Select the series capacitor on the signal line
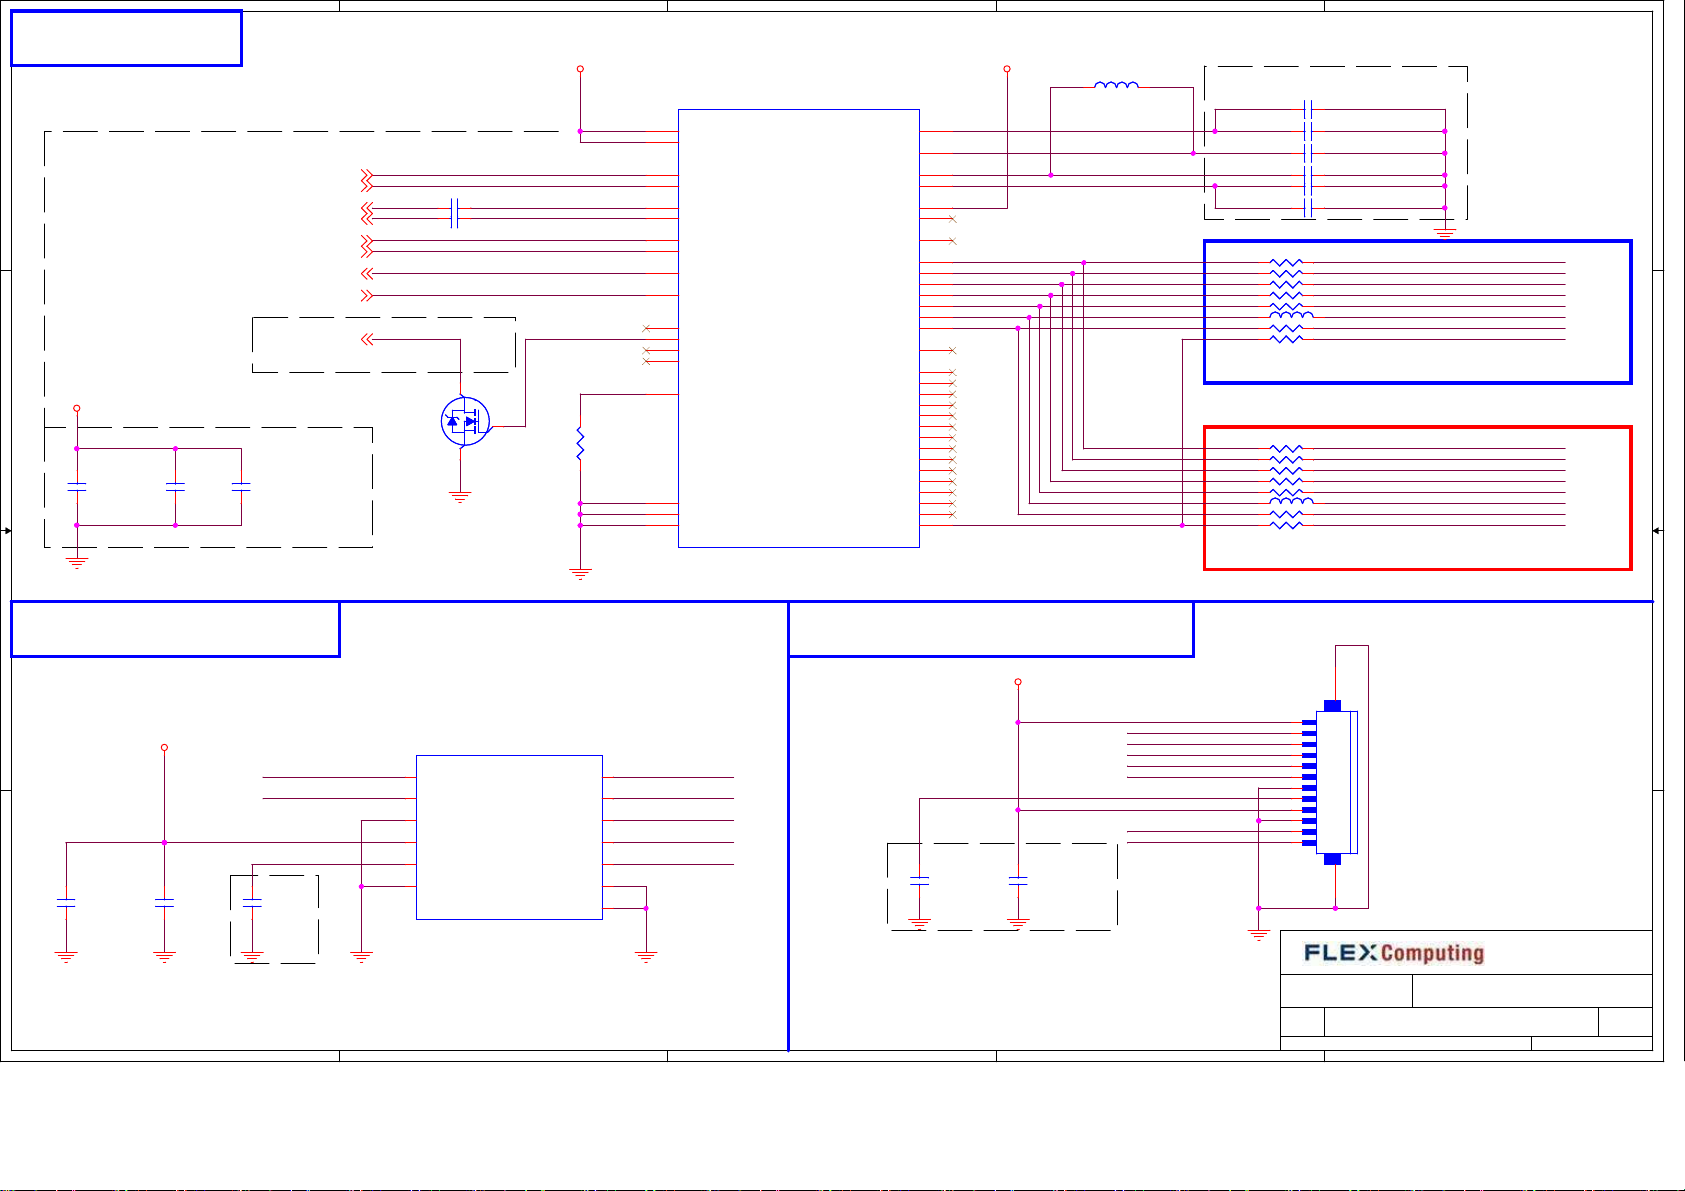Screen dimensions: 1685x1191 point(455,213)
